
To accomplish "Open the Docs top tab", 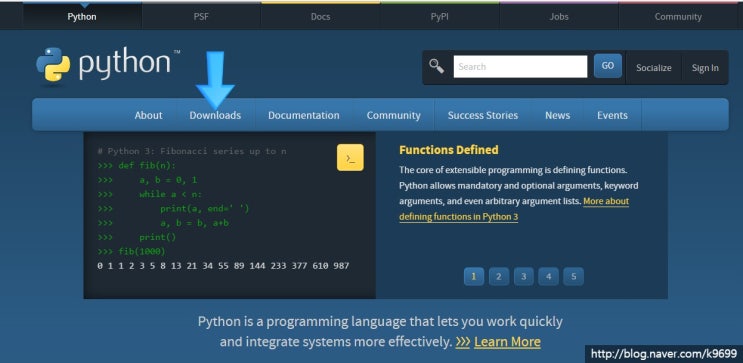I will (x=320, y=17).
